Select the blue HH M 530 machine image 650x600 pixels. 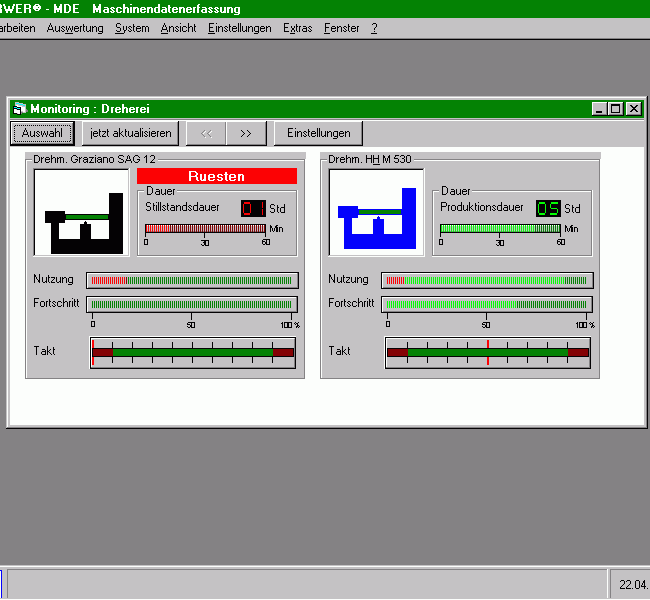(x=376, y=212)
